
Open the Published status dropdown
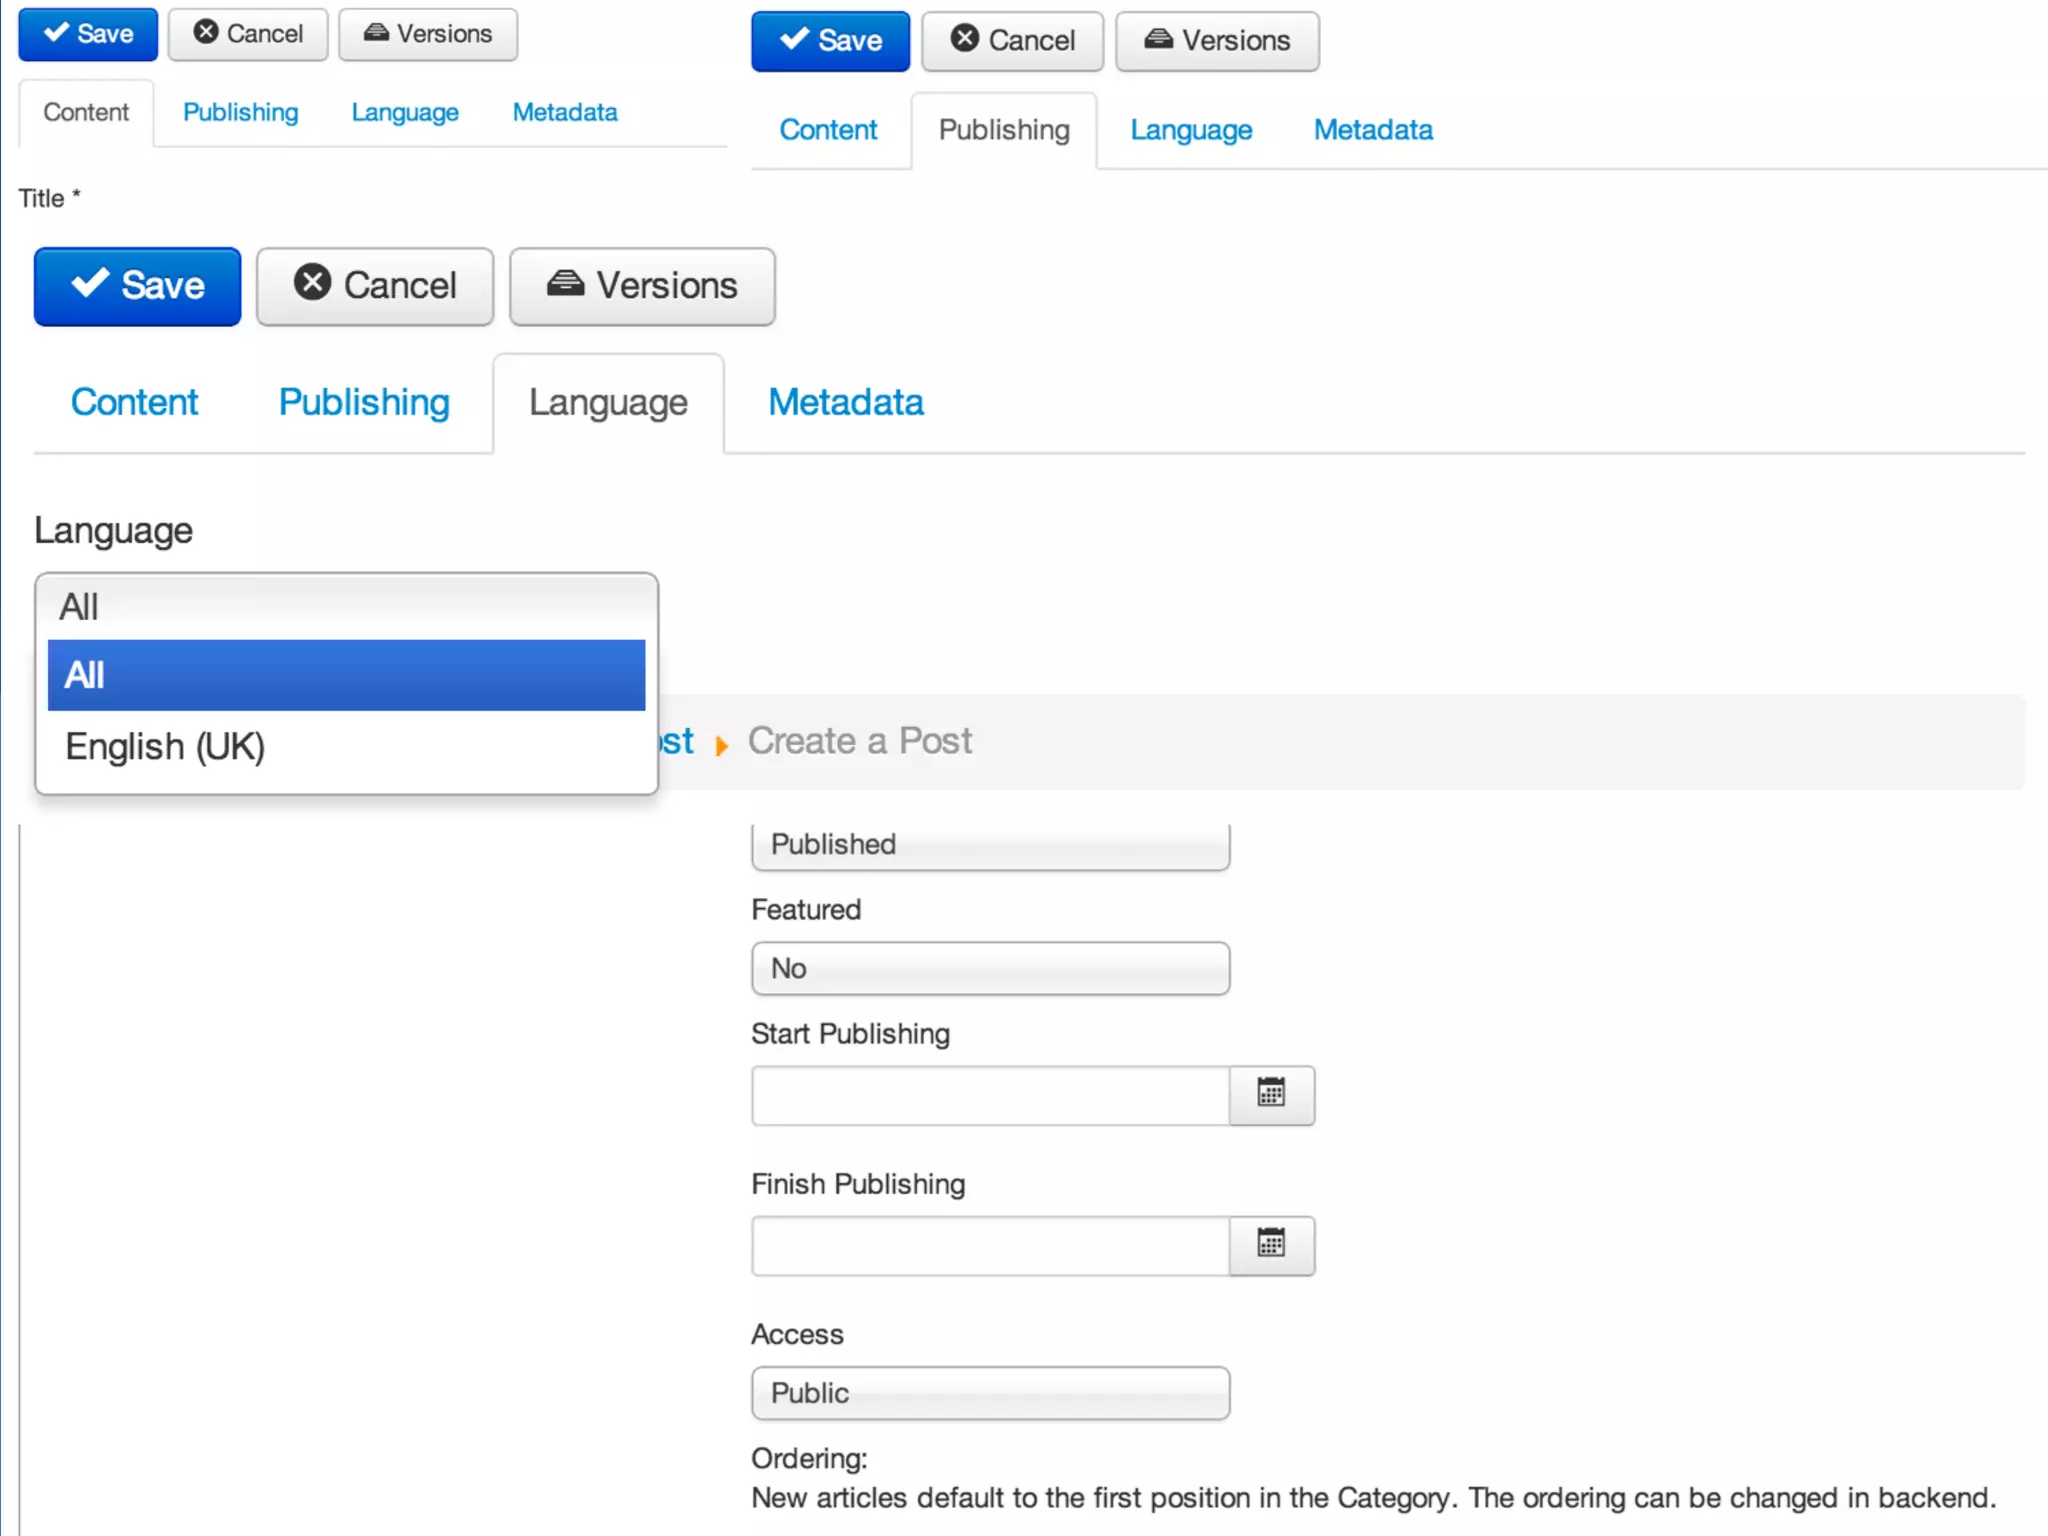(990, 845)
